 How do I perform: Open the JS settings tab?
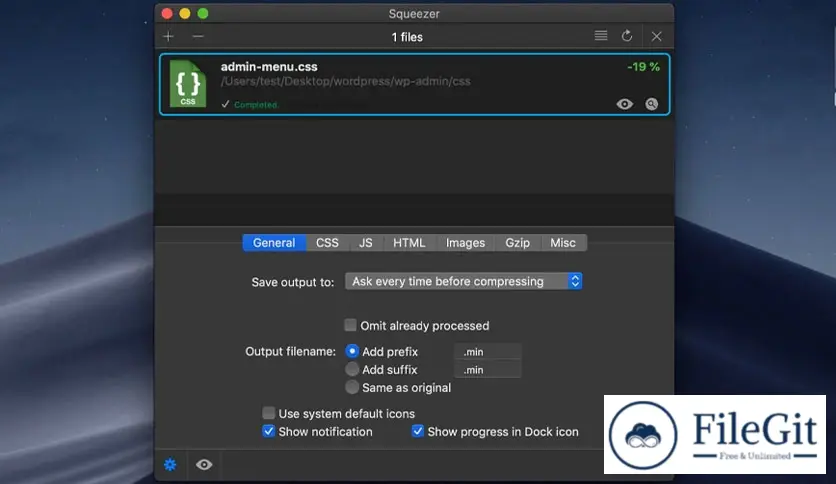[x=366, y=243]
